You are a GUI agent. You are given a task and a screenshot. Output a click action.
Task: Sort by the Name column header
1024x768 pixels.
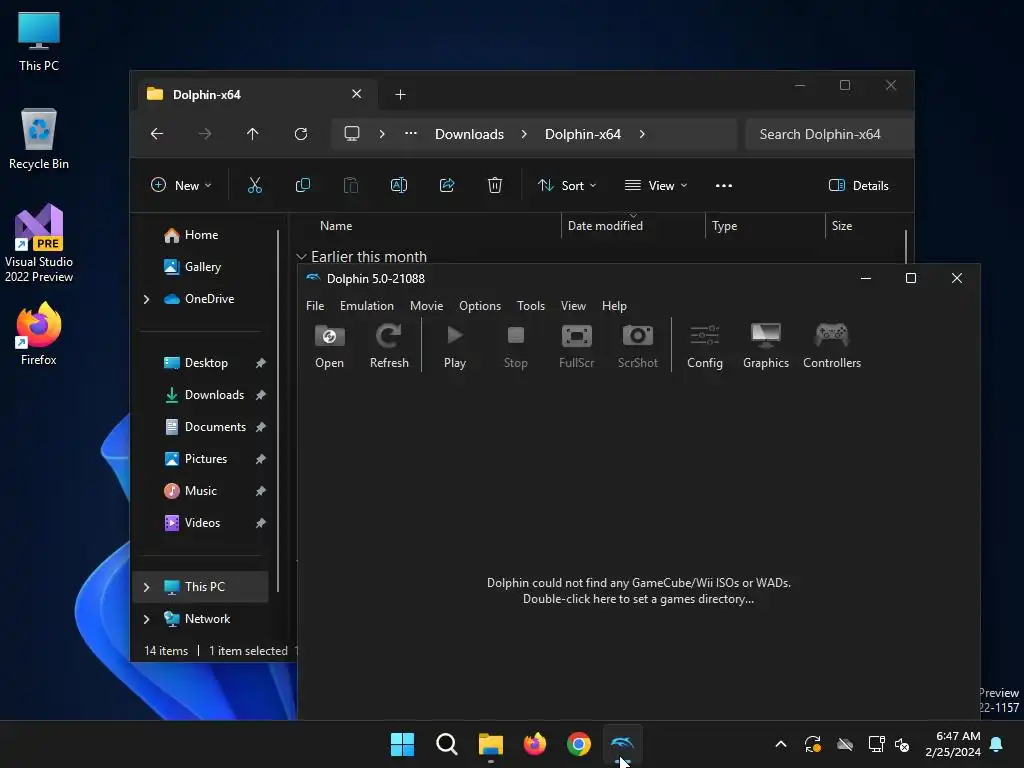tap(336, 226)
